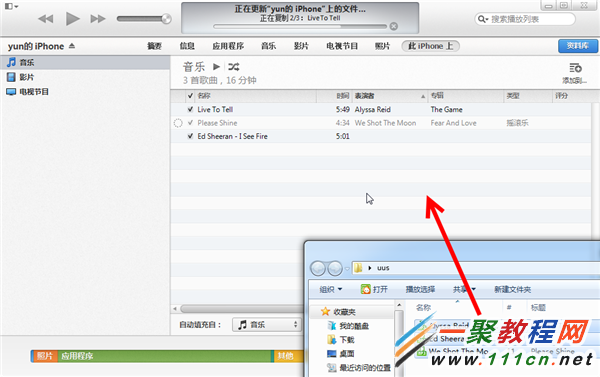Open the 共享 dropdown in Explorer
Image resolution: width=600 pixels, height=377 pixels.
(x=464, y=289)
